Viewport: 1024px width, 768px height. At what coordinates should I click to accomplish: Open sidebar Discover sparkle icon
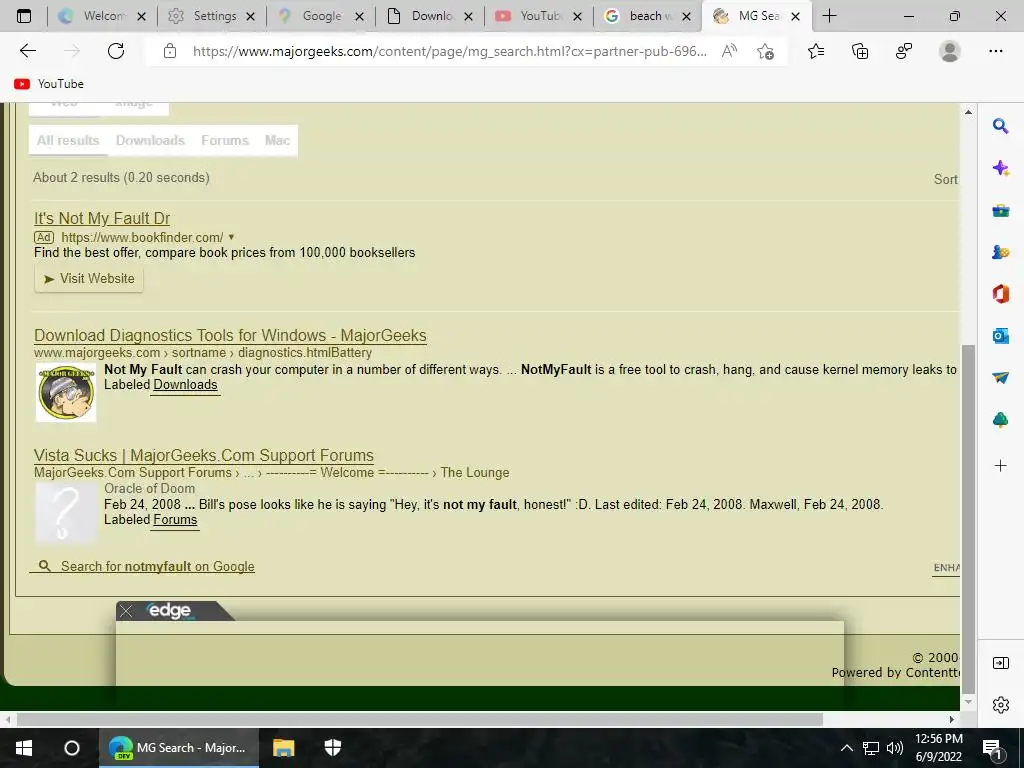(x=1000, y=168)
